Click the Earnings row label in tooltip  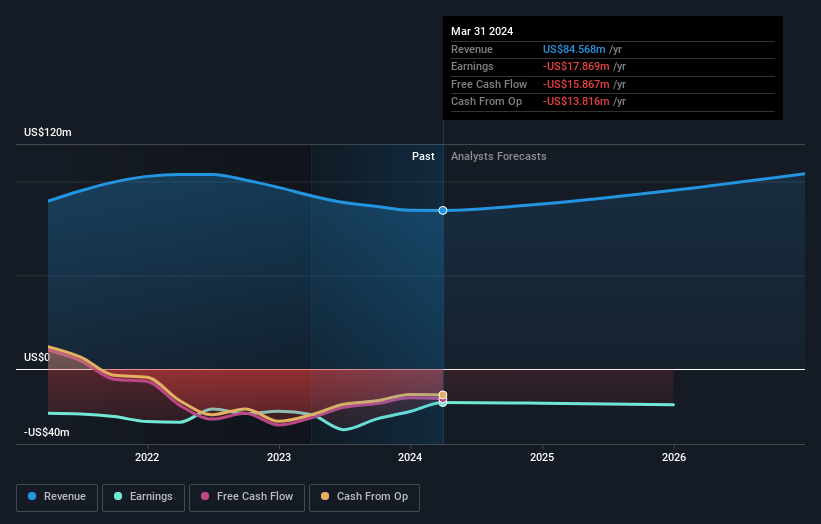pyautogui.click(x=472, y=66)
